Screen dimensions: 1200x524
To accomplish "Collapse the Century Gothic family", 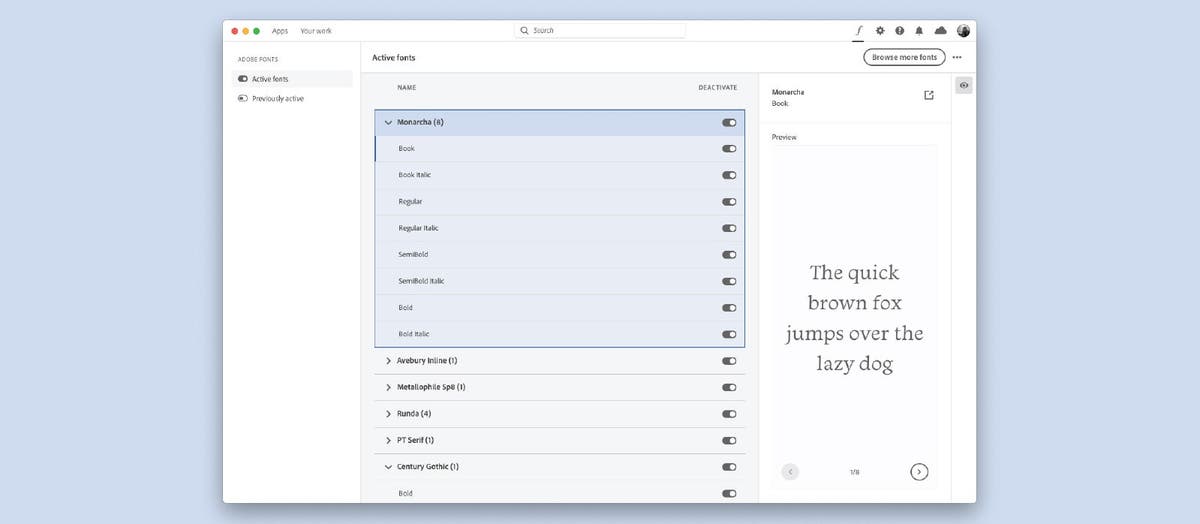I will (388, 467).
